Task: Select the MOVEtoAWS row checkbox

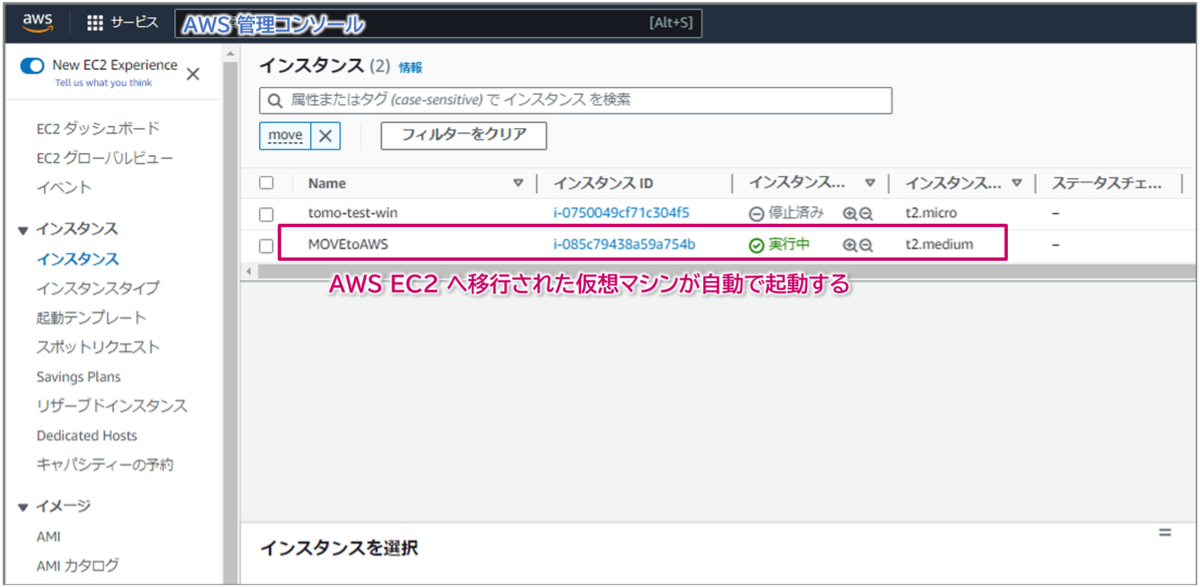Action: (x=266, y=245)
